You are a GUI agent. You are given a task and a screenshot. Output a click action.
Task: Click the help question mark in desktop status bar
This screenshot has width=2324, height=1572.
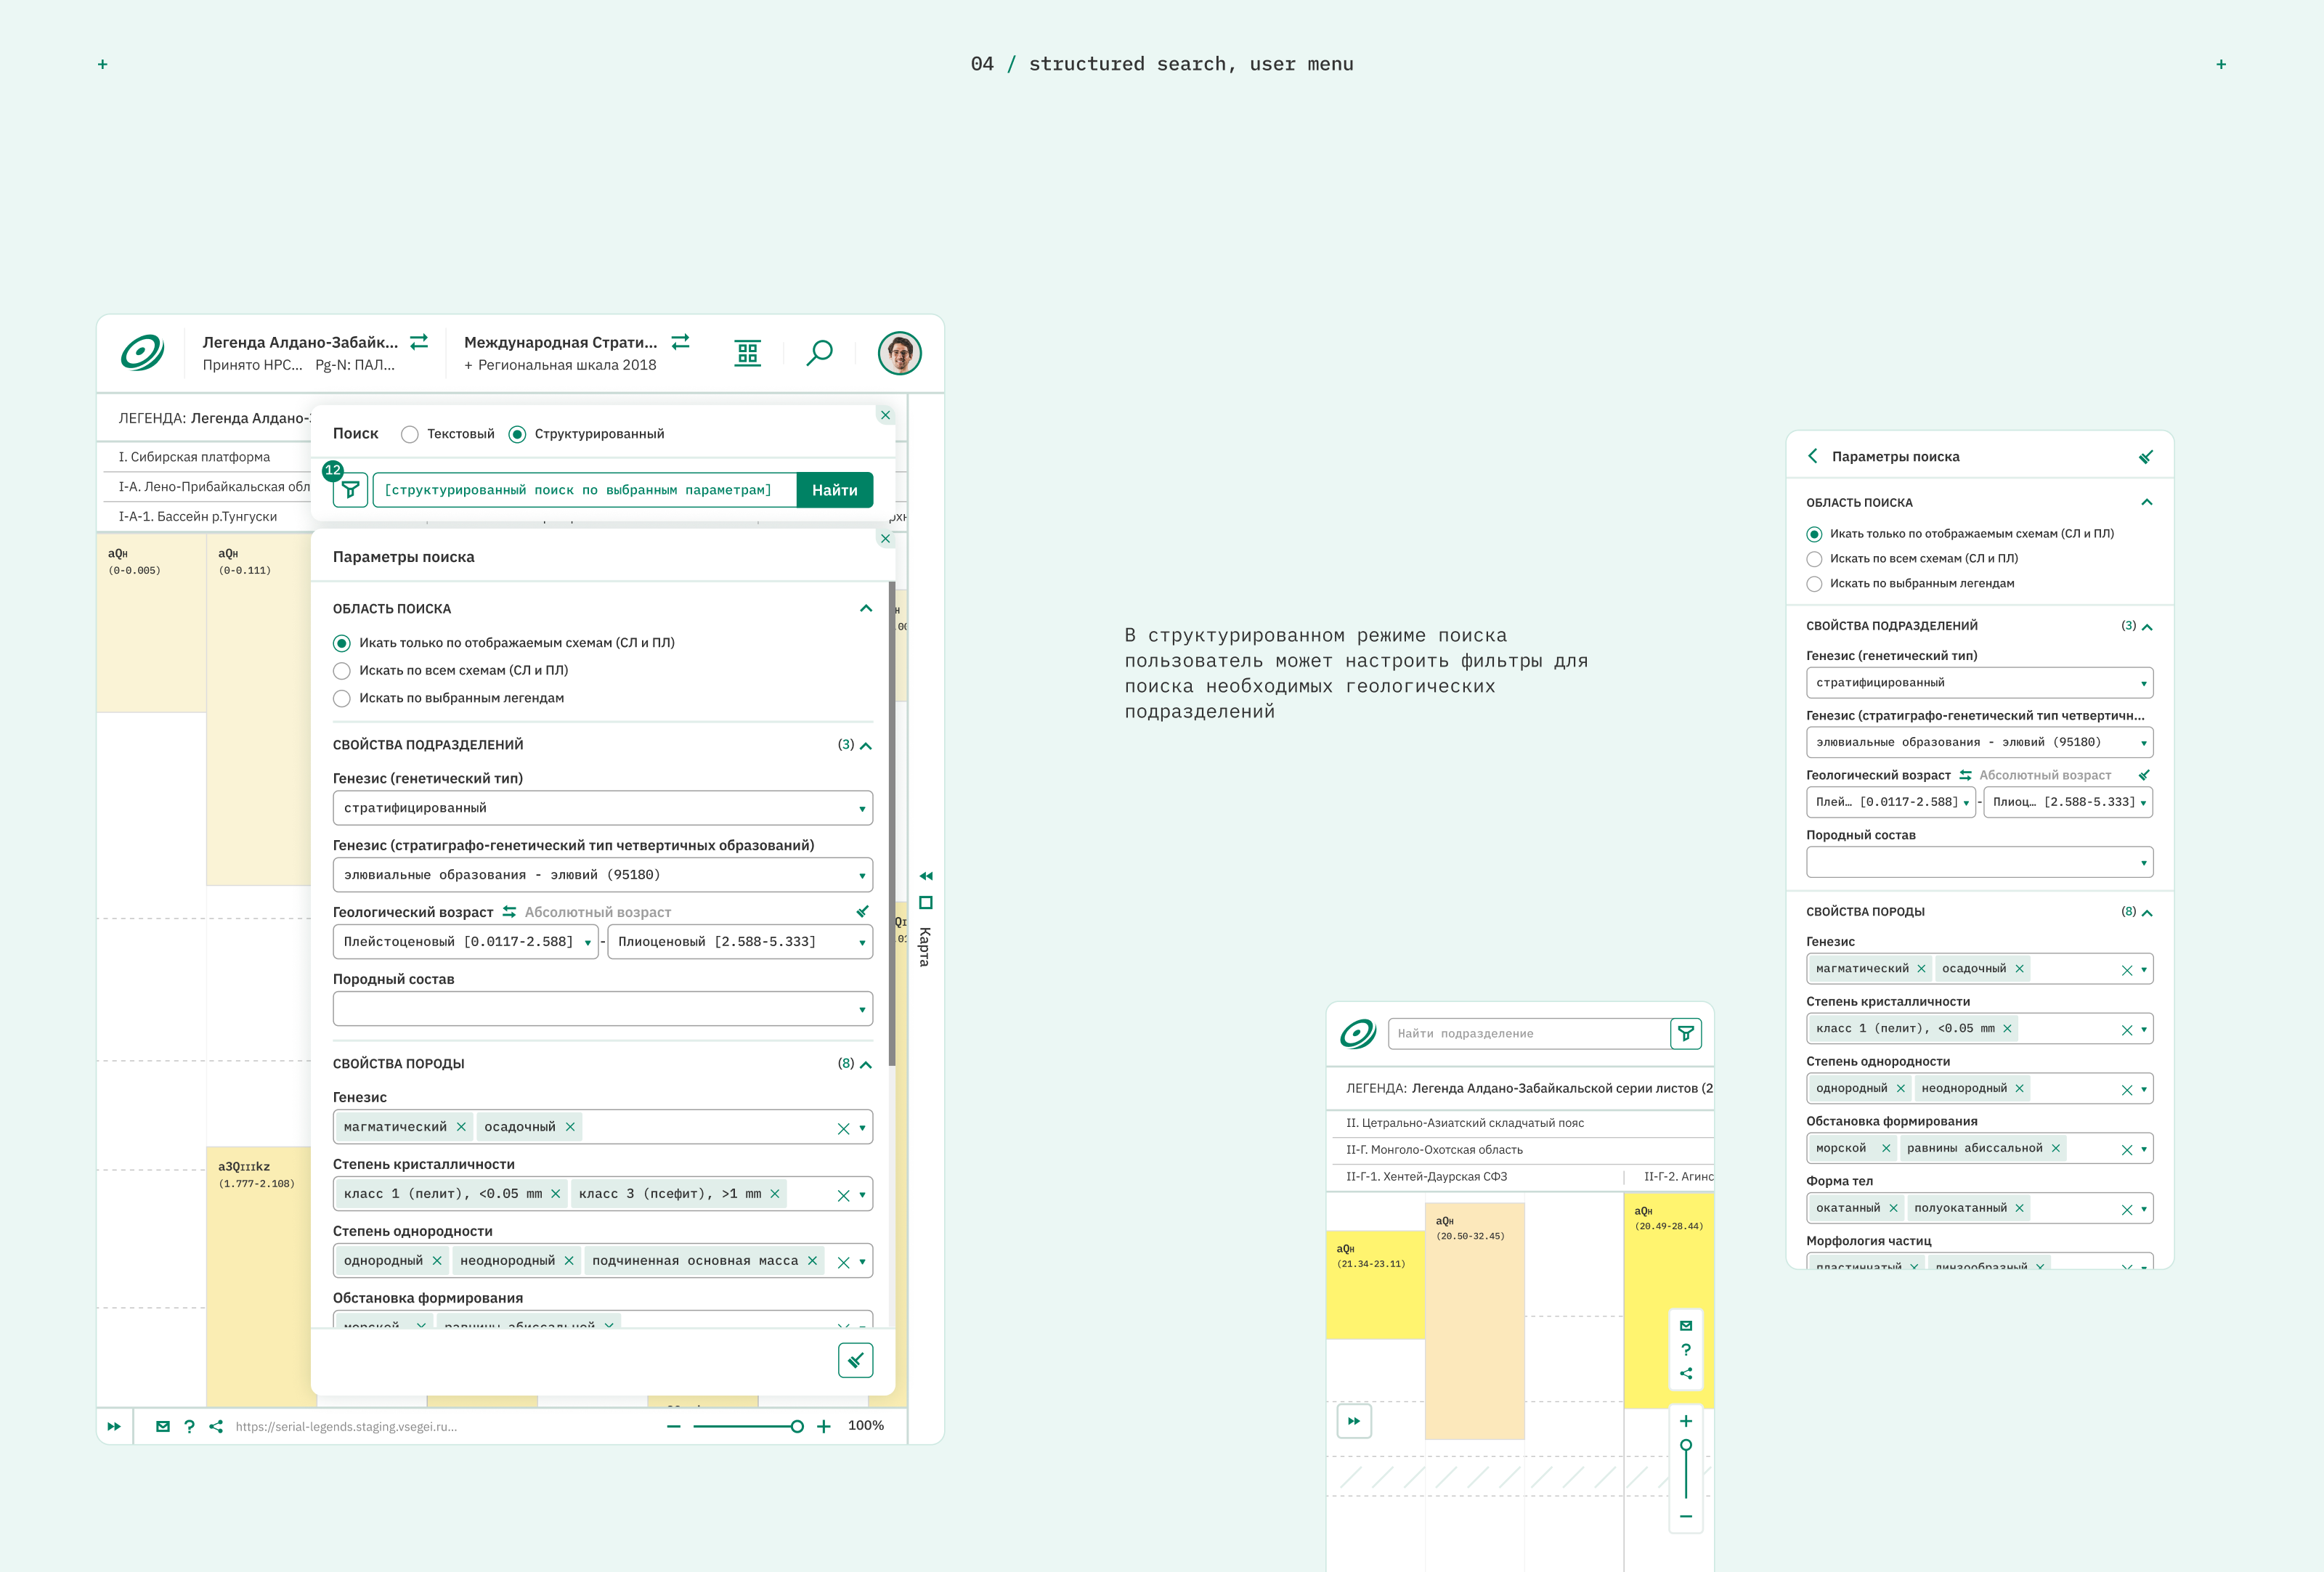click(189, 1426)
